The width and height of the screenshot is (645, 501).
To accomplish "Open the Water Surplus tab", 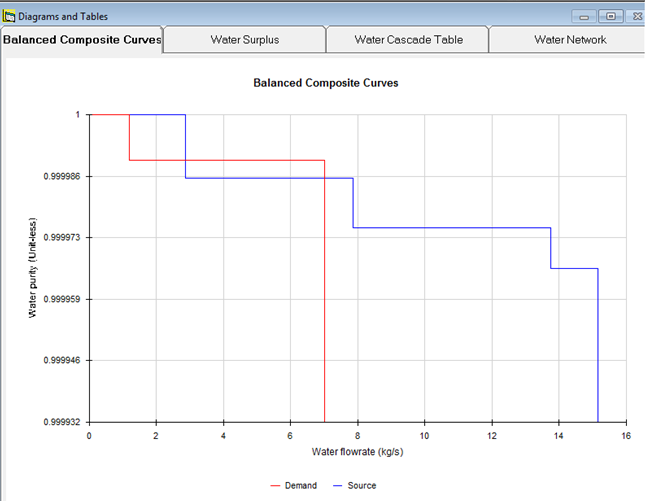I will click(x=244, y=40).
